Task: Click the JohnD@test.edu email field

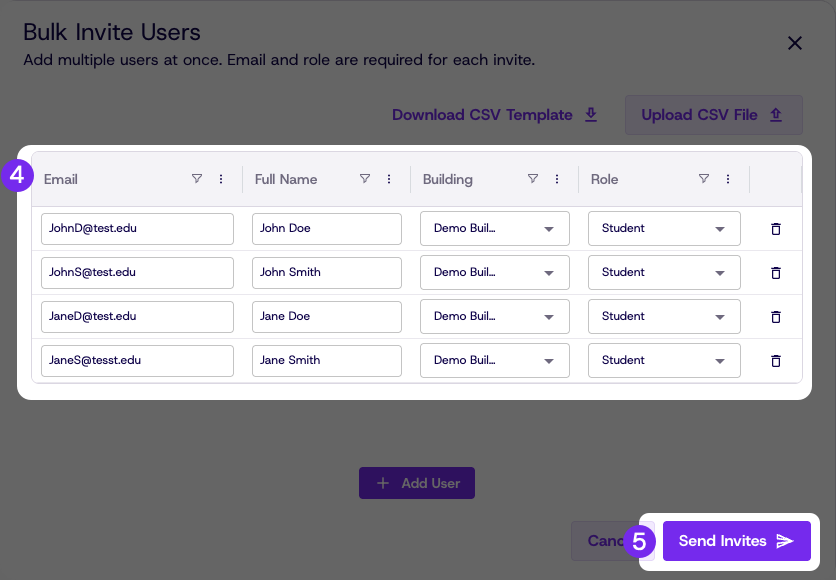Action: click(137, 229)
